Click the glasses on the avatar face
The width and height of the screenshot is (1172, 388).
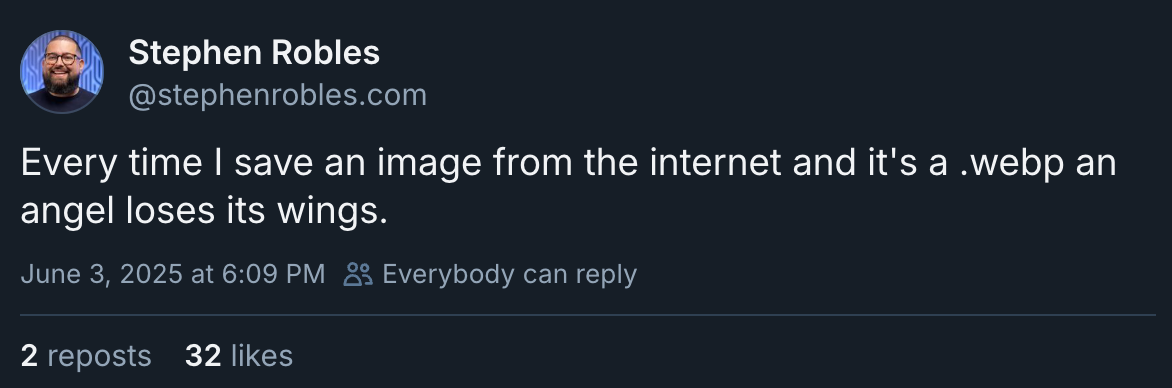click(x=61, y=58)
